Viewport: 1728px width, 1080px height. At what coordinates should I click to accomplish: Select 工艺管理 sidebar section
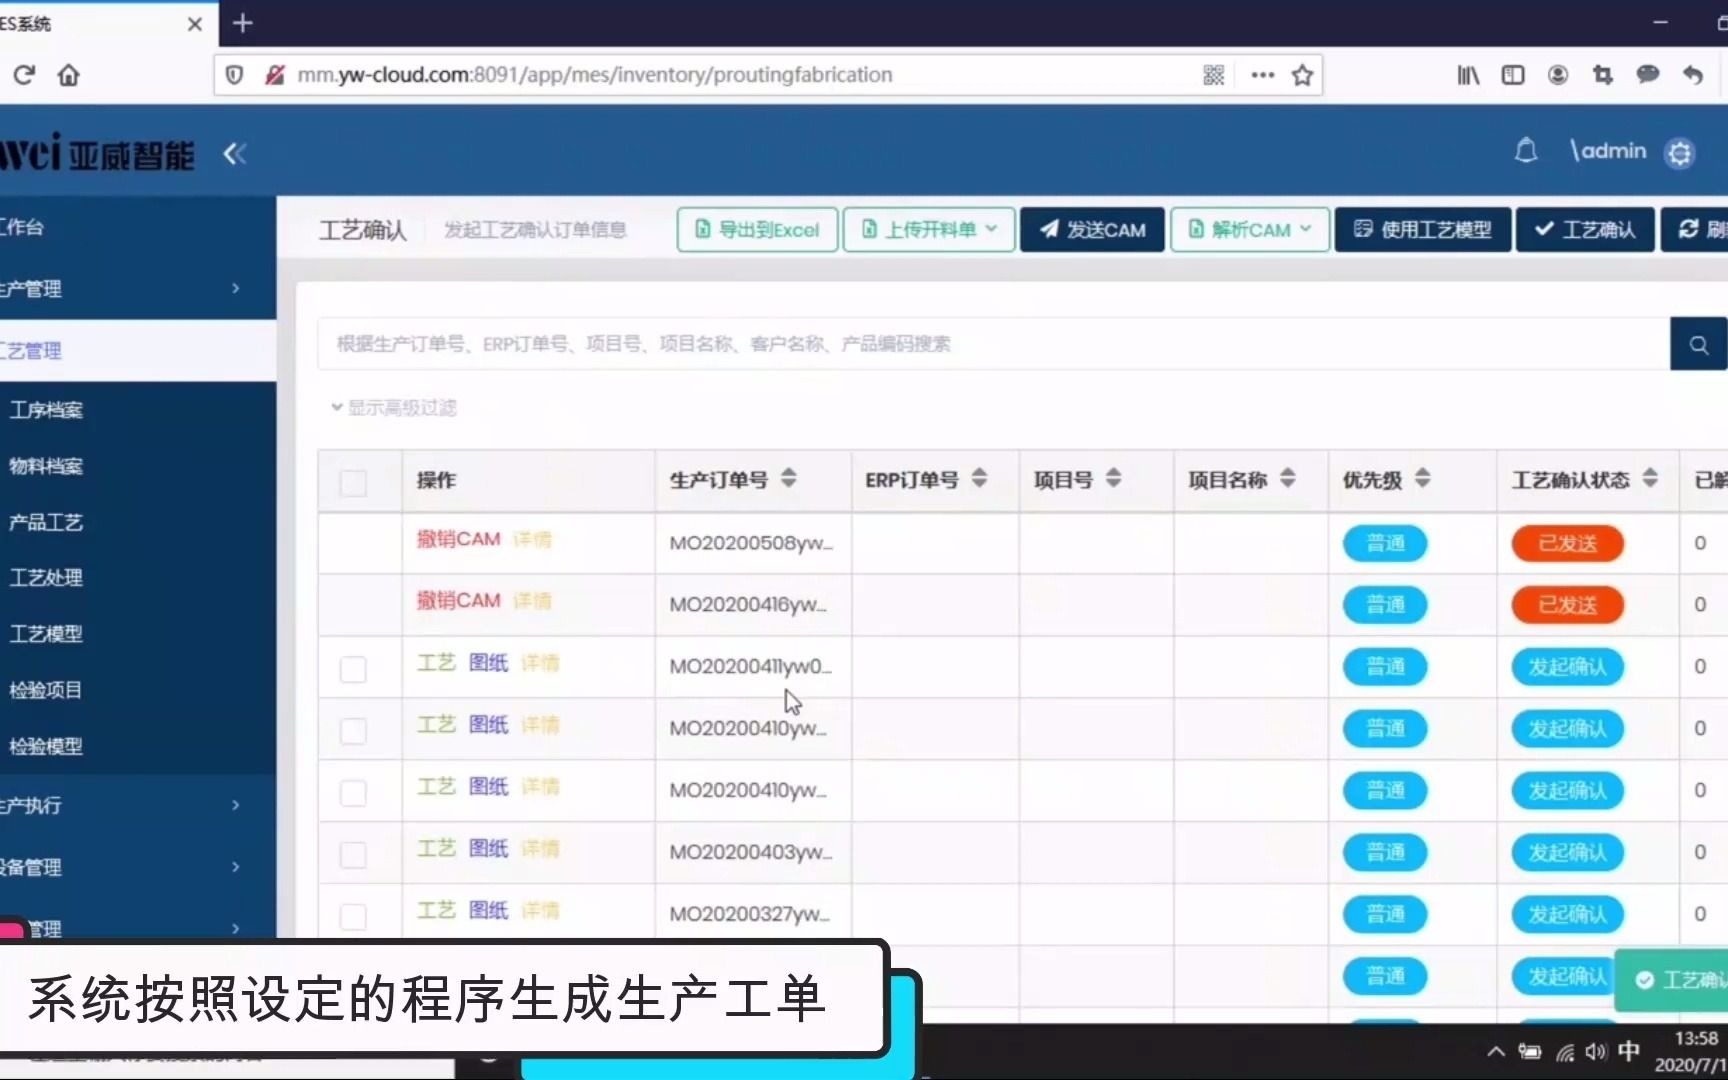pyautogui.click(x=138, y=351)
